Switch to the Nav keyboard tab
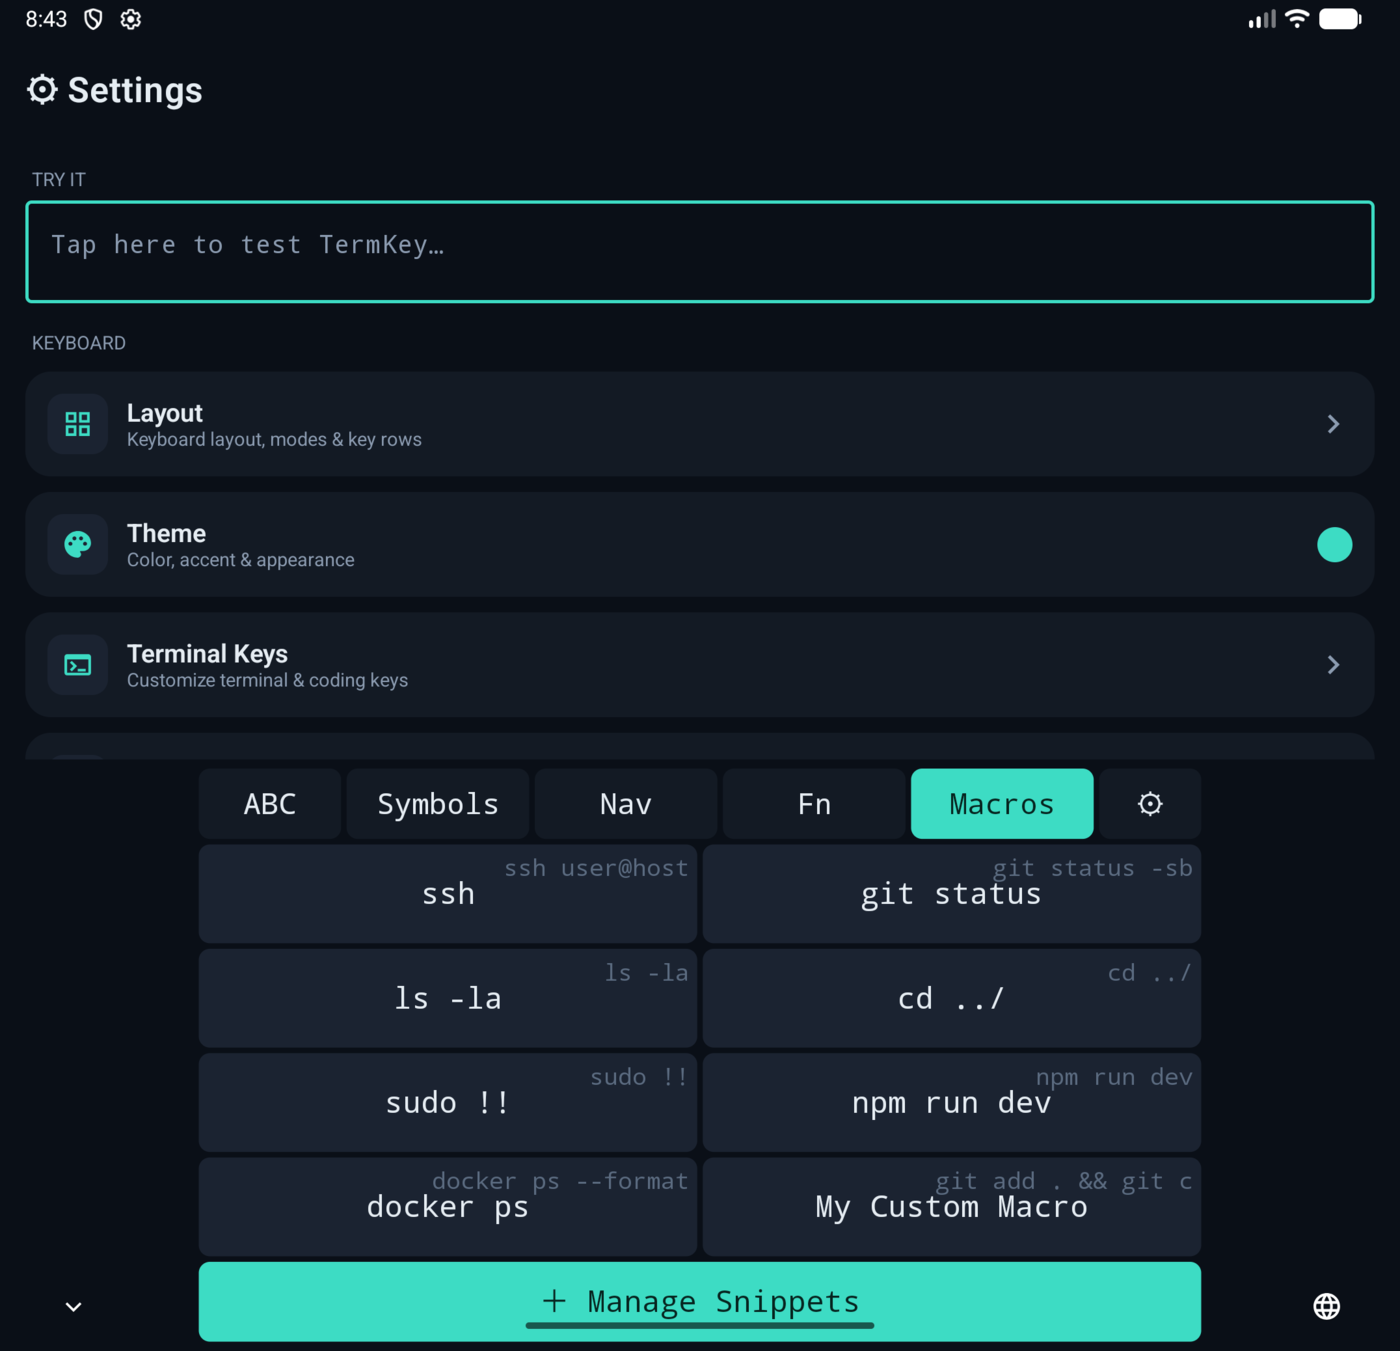This screenshot has width=1400, height=1351. coord(626,804)
